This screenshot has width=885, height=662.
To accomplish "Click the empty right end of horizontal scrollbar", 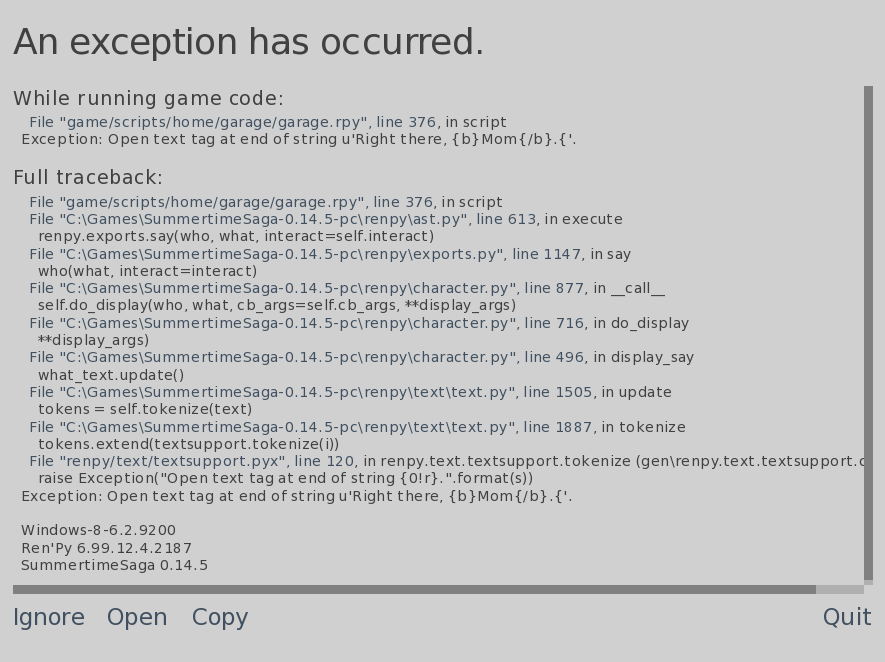I will pyautogui.click(x=840, y=590).
